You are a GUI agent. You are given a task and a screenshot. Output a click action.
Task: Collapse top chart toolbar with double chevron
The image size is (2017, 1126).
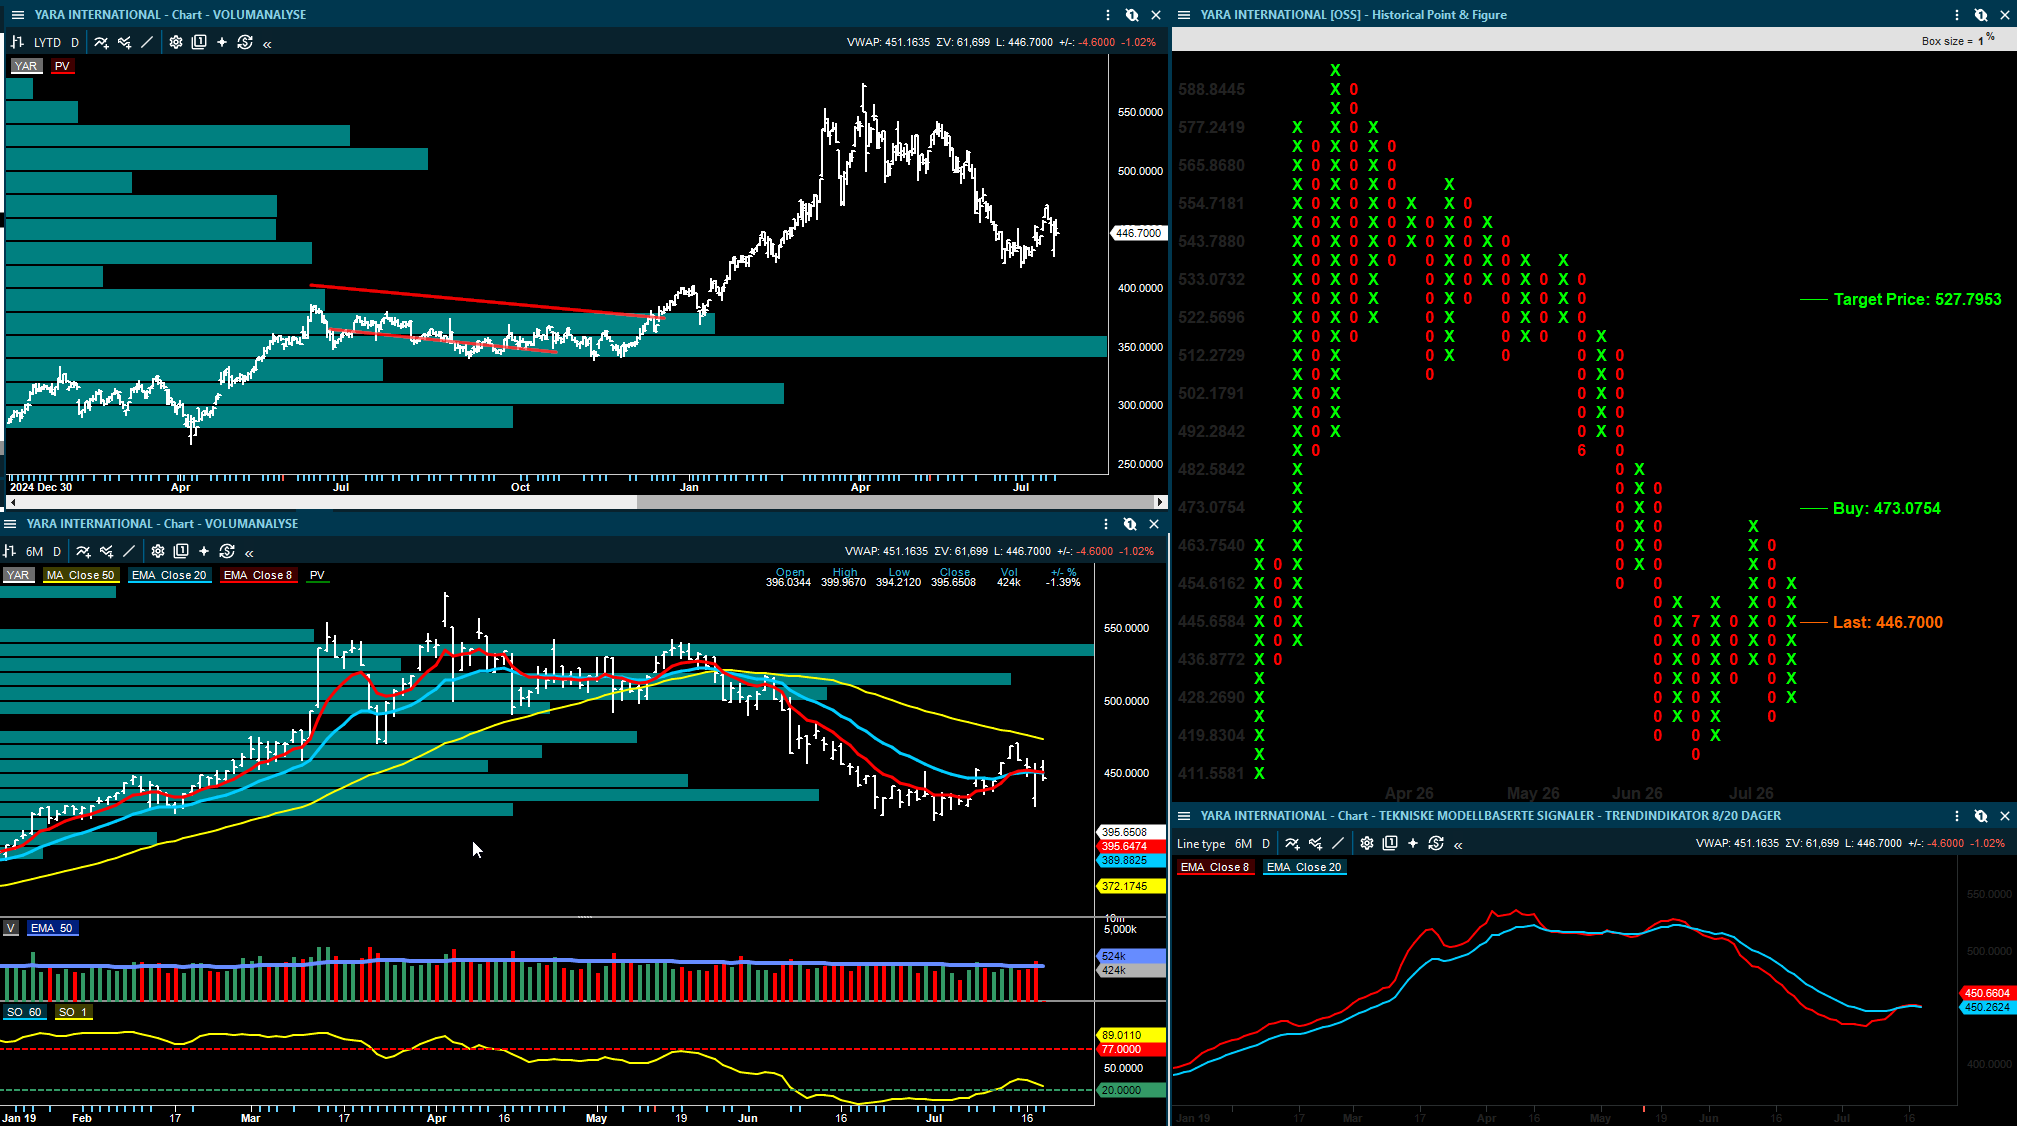click(267, 43)
